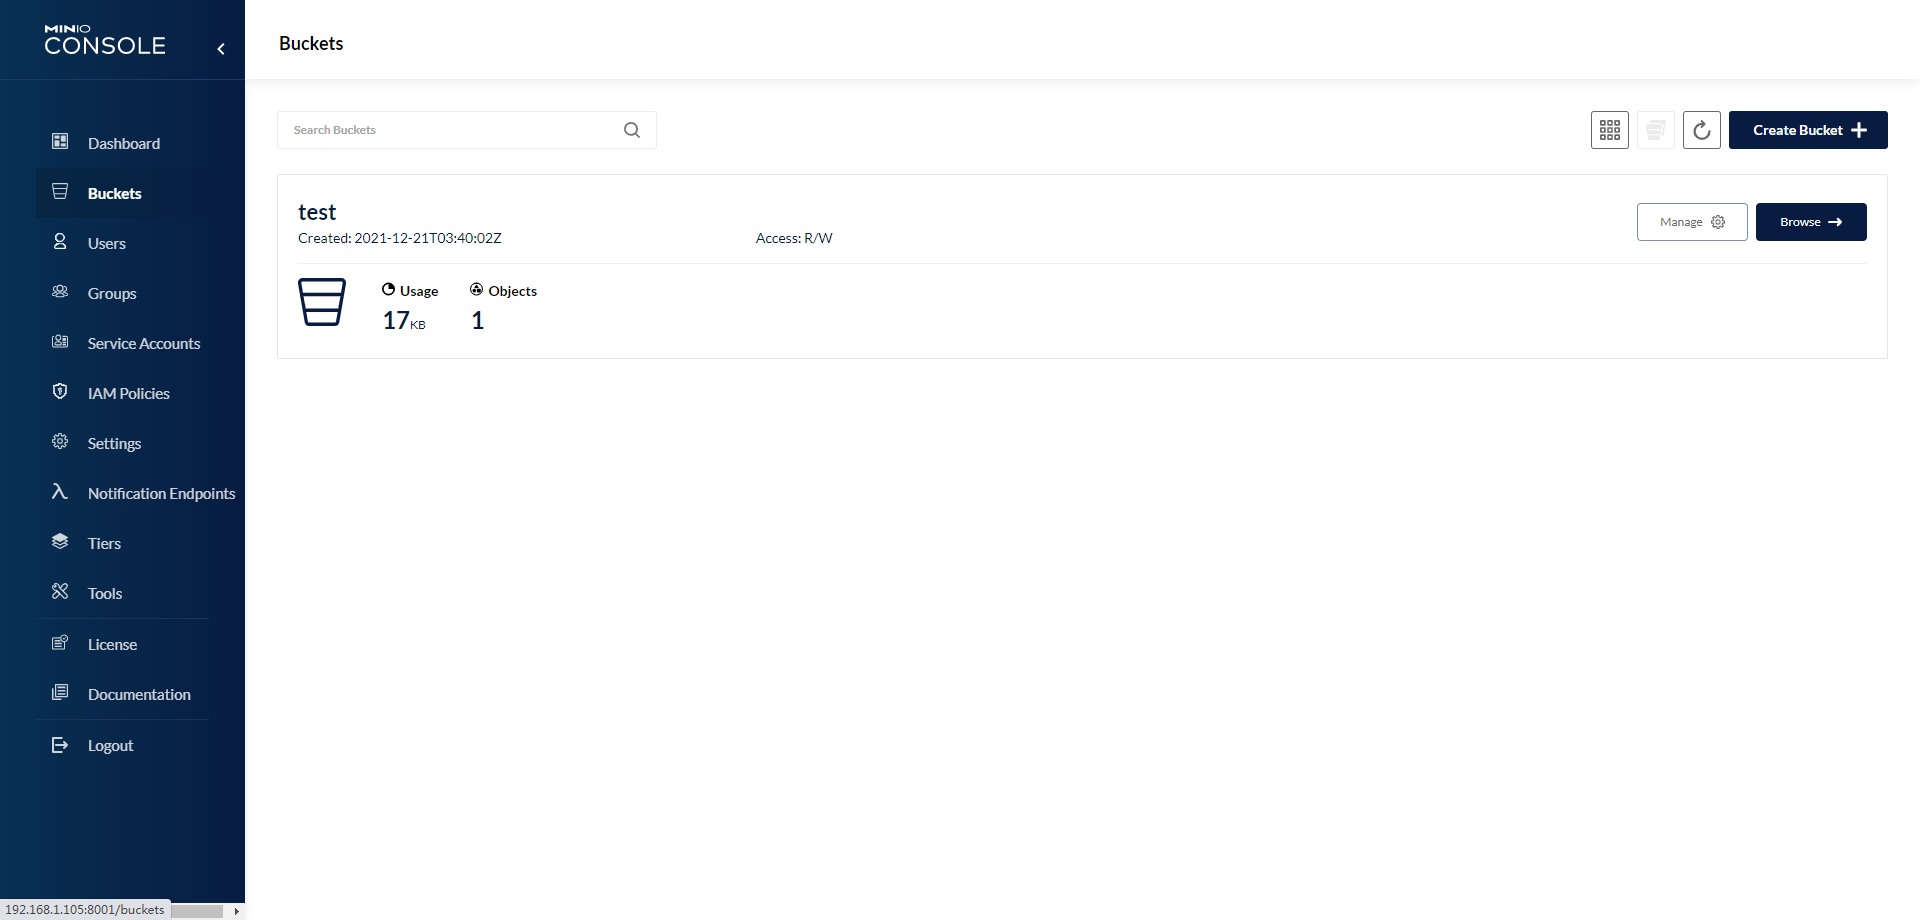This screenshot has width=1920, height=920.
Task: Click the Logout icon
Action: click(60, 744)
